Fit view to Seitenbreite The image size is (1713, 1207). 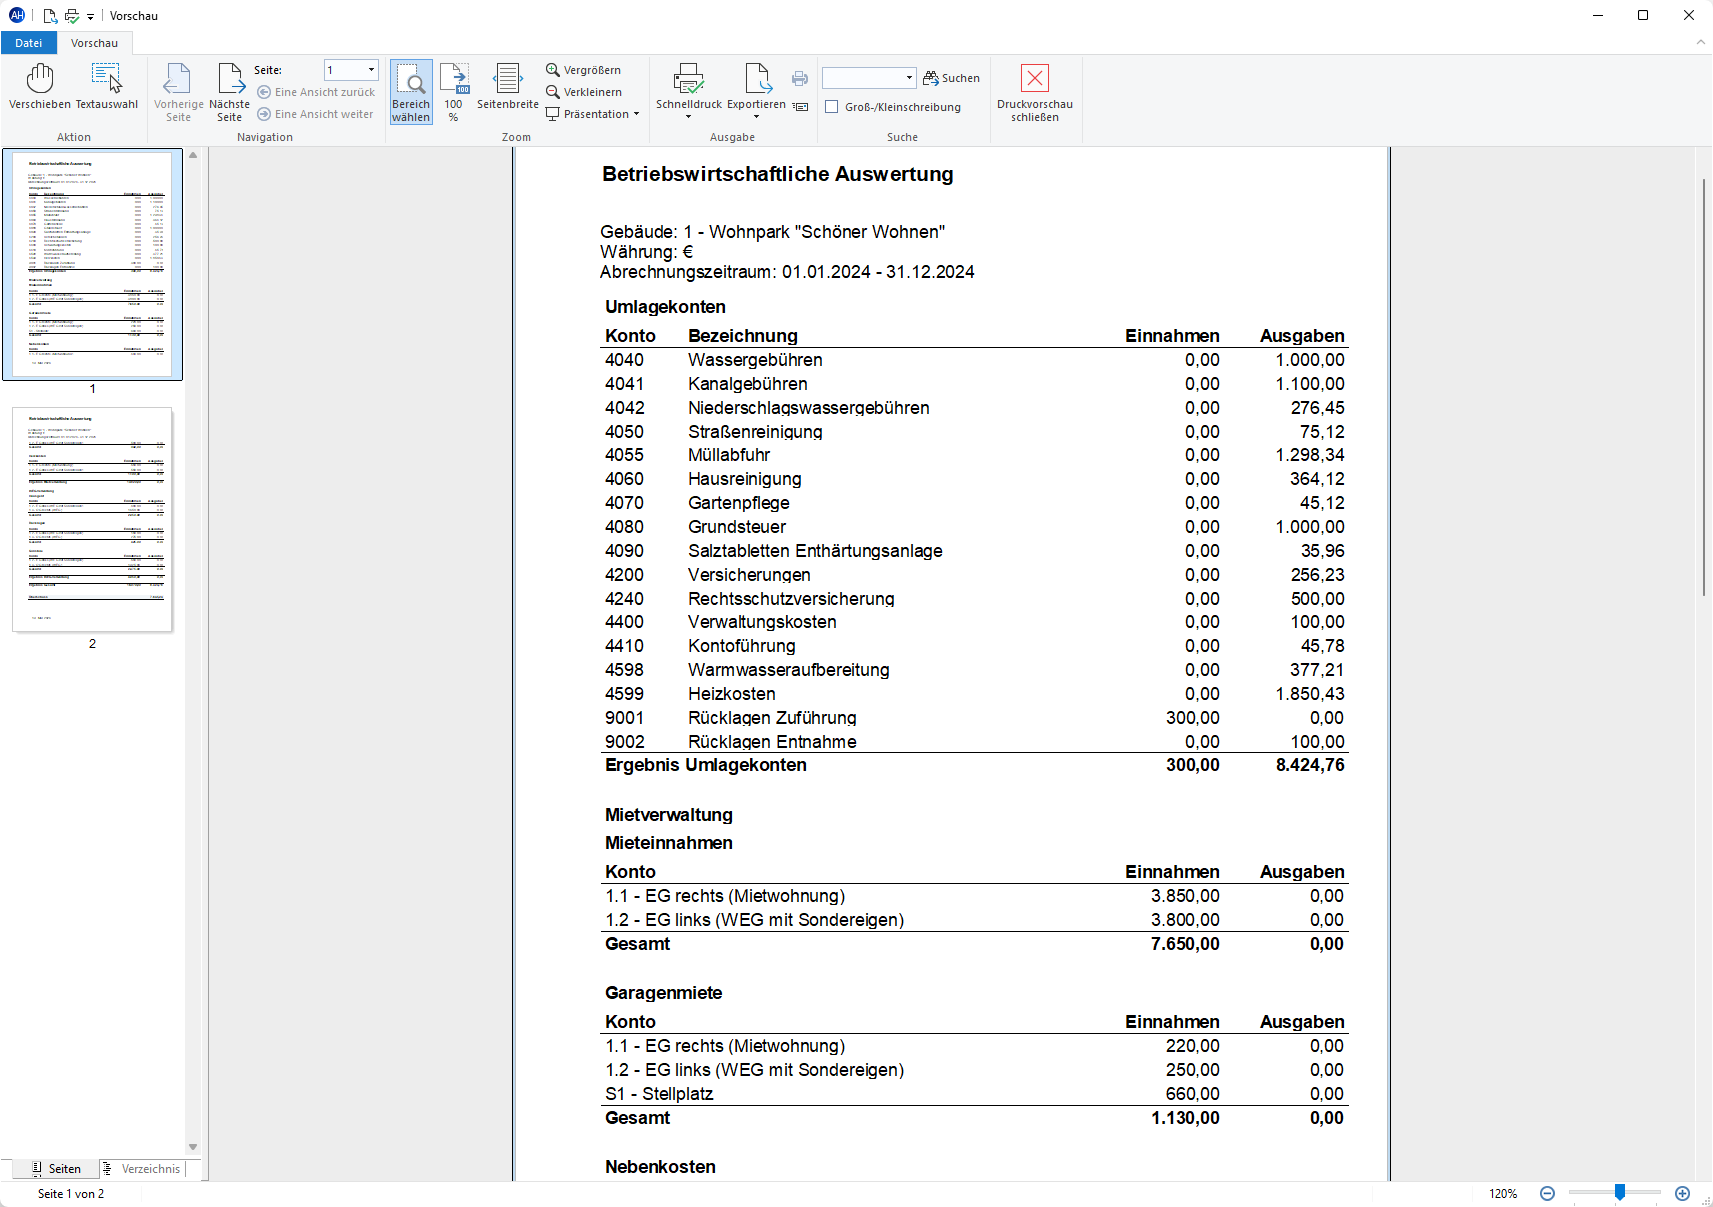tap(508, 86)
